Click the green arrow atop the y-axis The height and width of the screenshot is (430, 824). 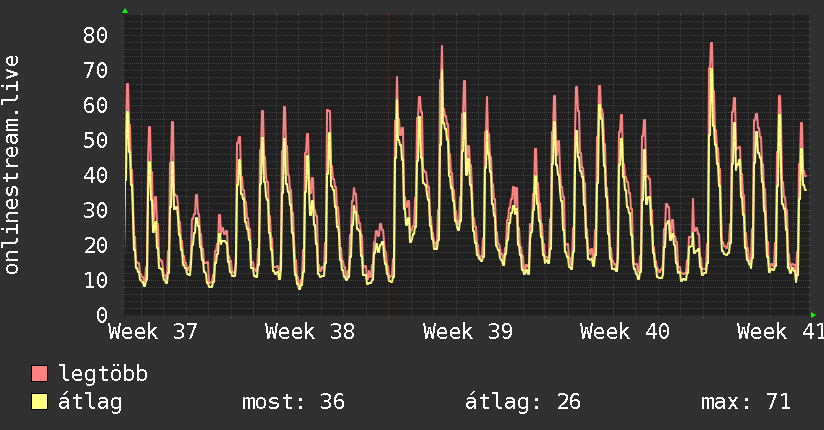pos(125,11)
